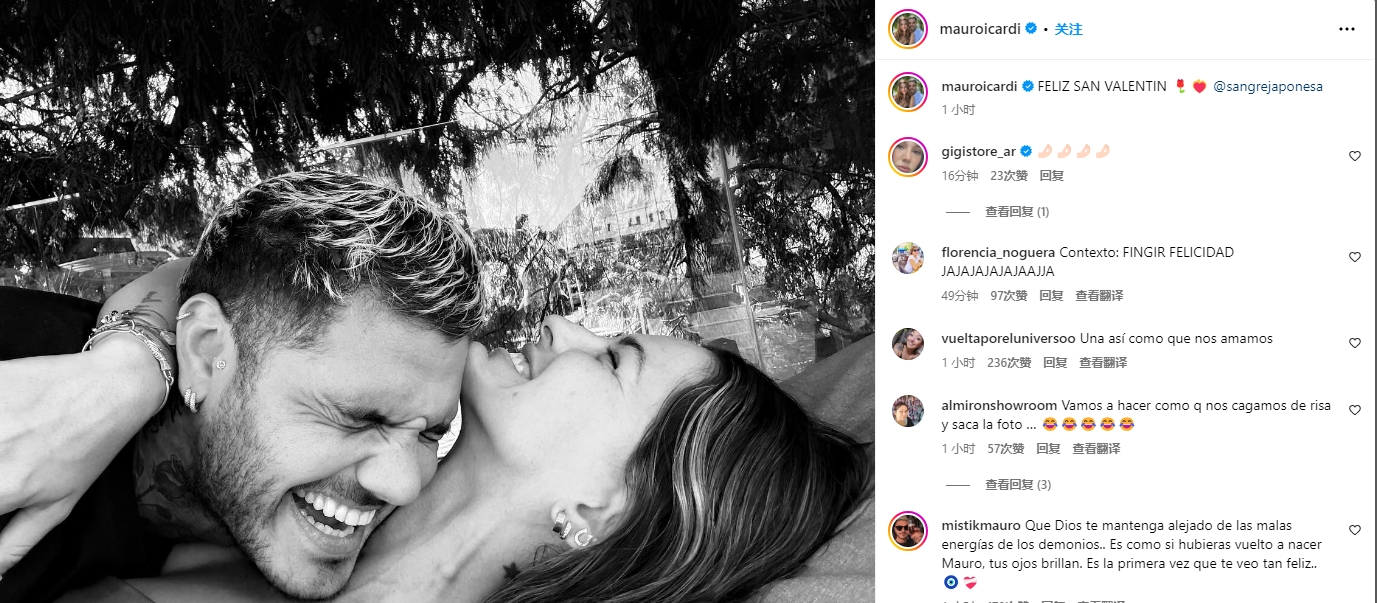
Task: Open the three-dot more options menu
Action: click(x=1346, y=30)
